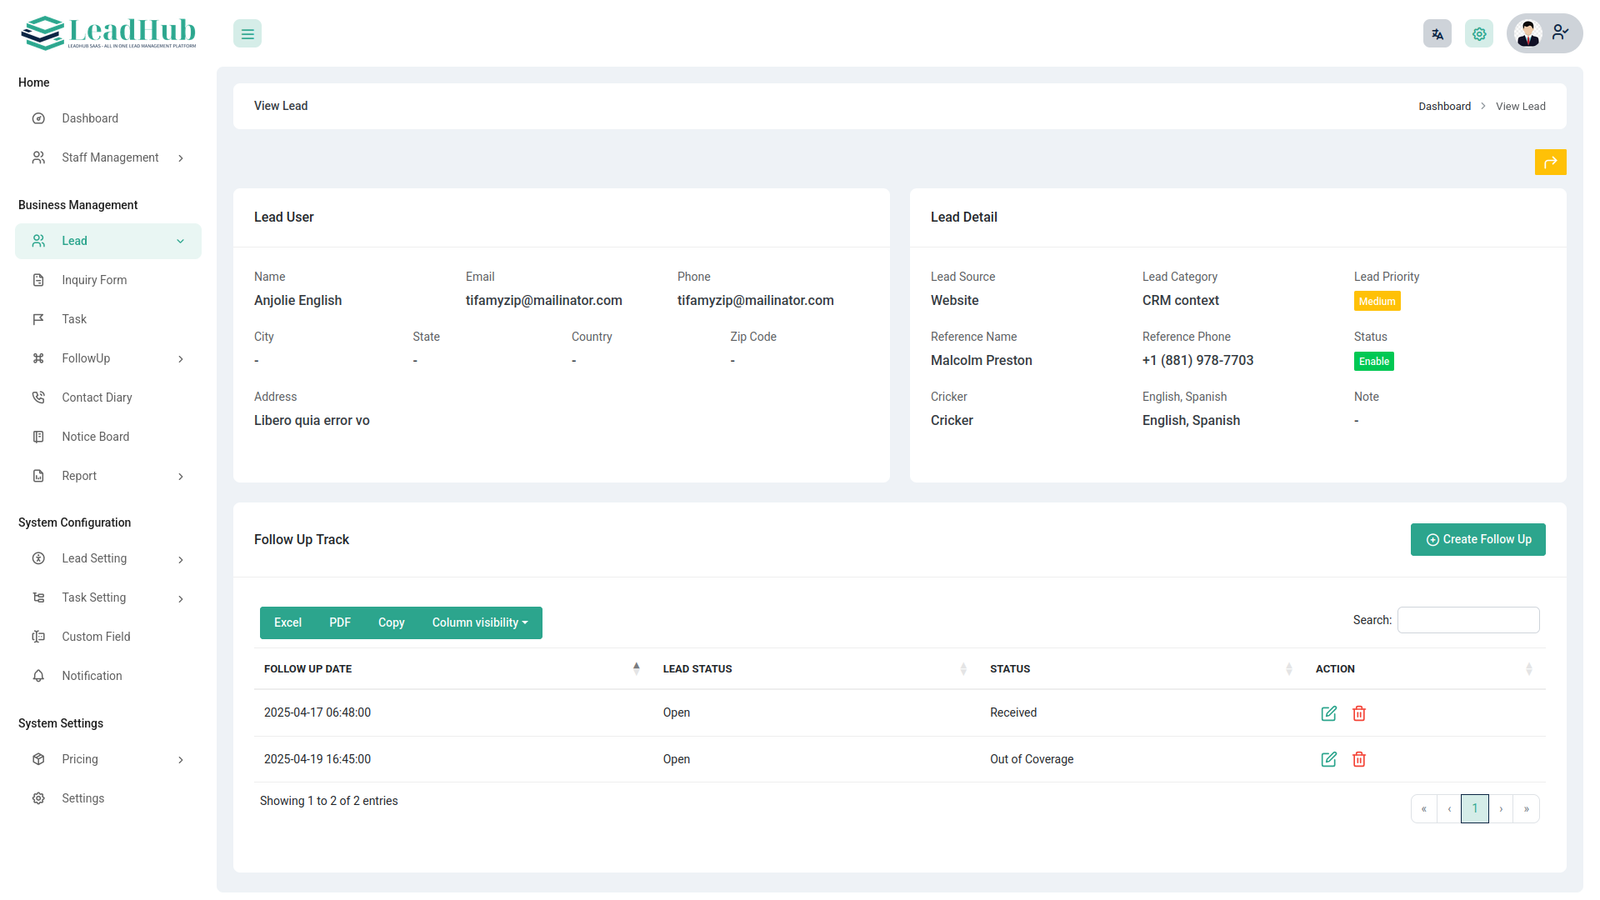
Task: Edit the Out of Coverage follow up
Action: pyautogui.click(x=1328, y=760)
